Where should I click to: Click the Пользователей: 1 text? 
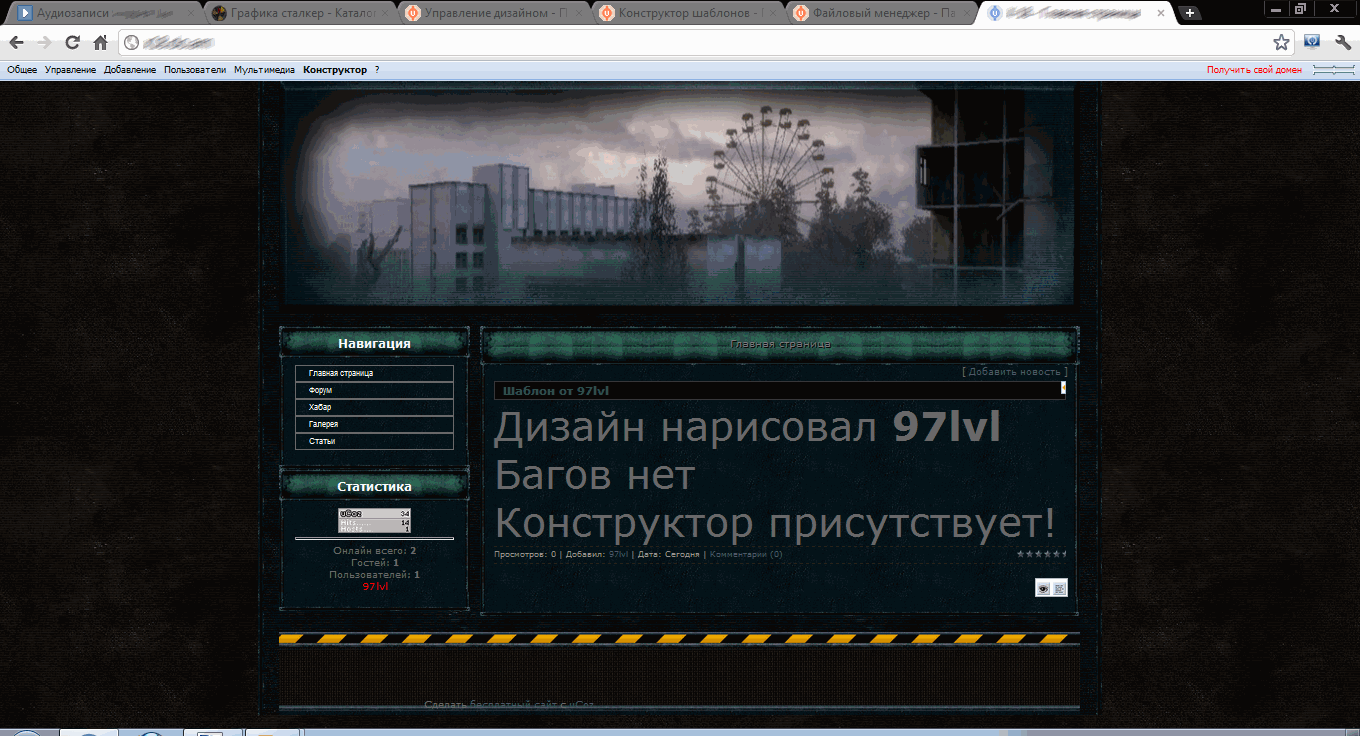pyautogui.click(x=374, y=575)
